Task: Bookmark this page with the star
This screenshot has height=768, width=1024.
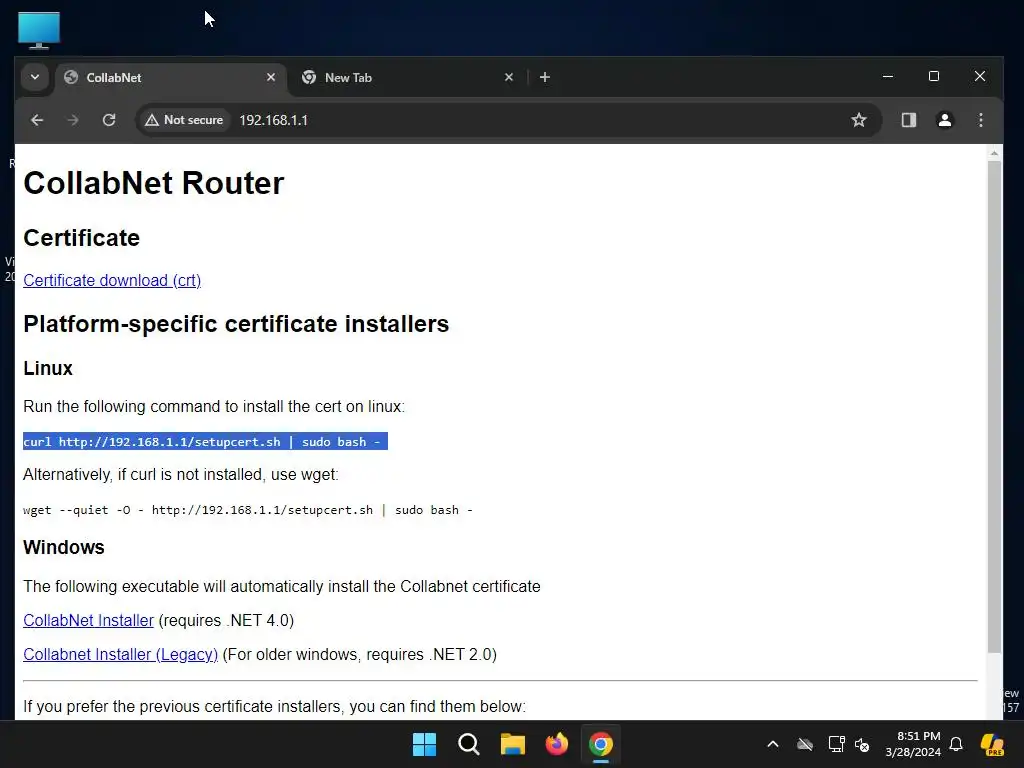Action: [x=859, y=120]
